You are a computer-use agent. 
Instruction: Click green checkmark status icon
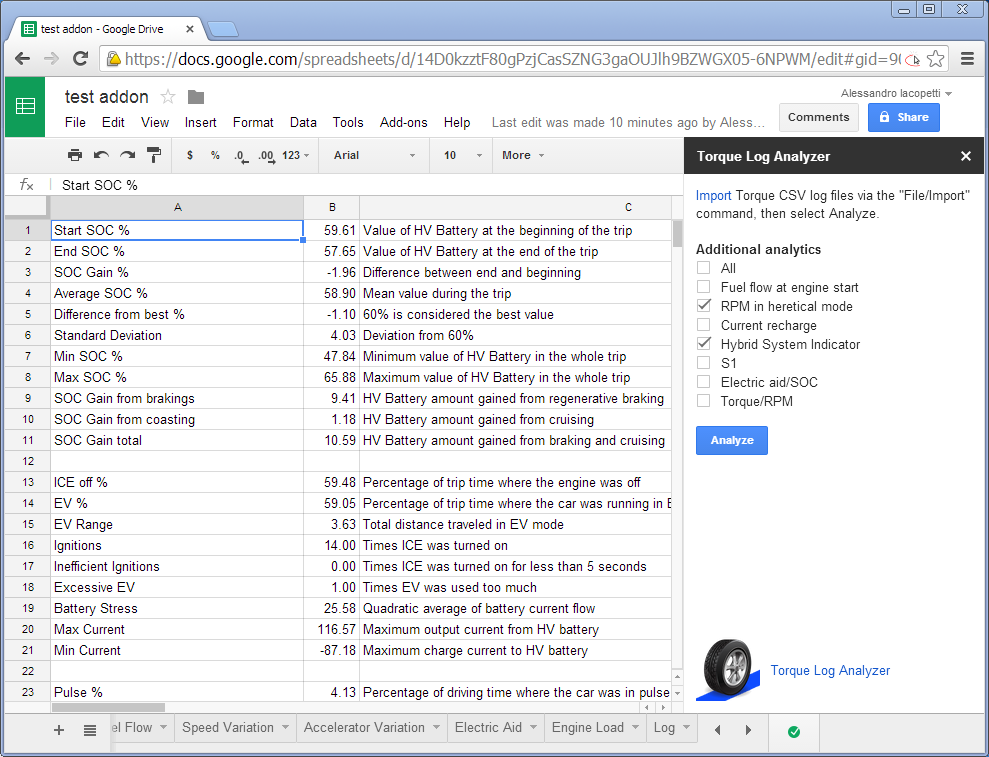tap(794, 732)
